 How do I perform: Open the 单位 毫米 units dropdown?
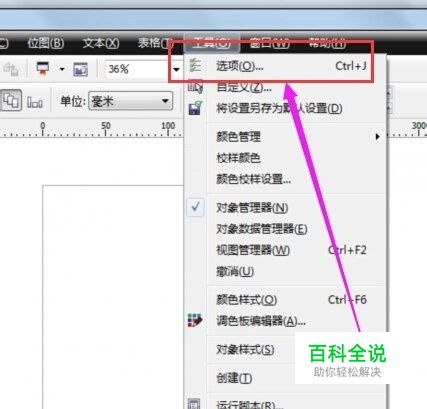[131, 101]
